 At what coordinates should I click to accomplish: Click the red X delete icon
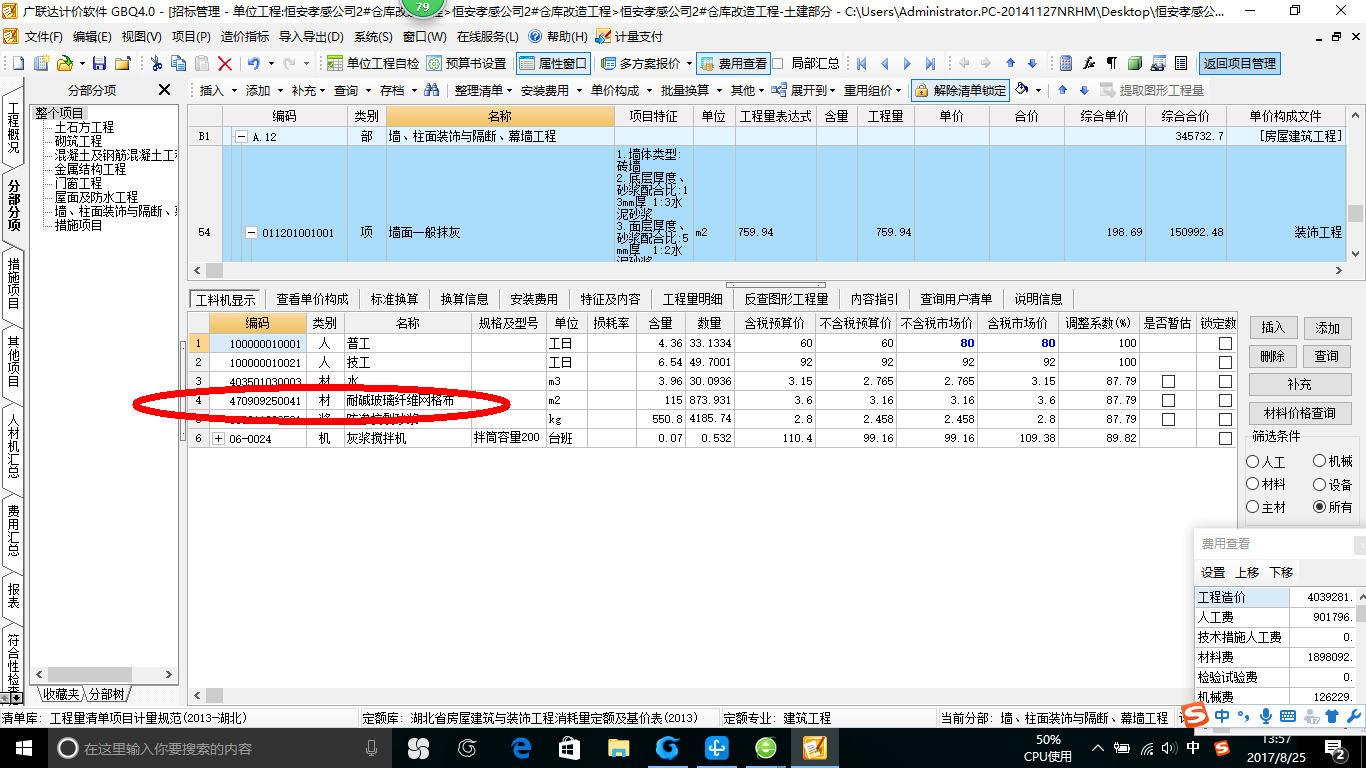(225, 63)
